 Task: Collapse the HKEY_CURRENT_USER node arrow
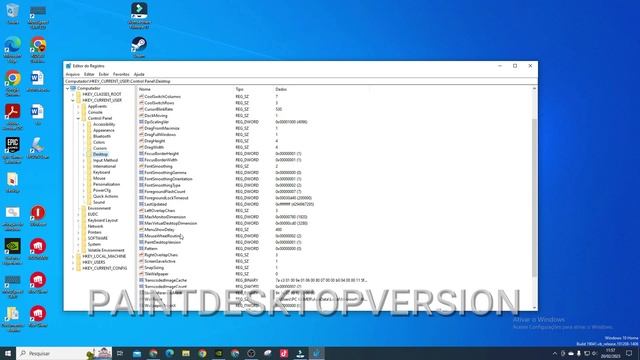click(x=73, y=100)
